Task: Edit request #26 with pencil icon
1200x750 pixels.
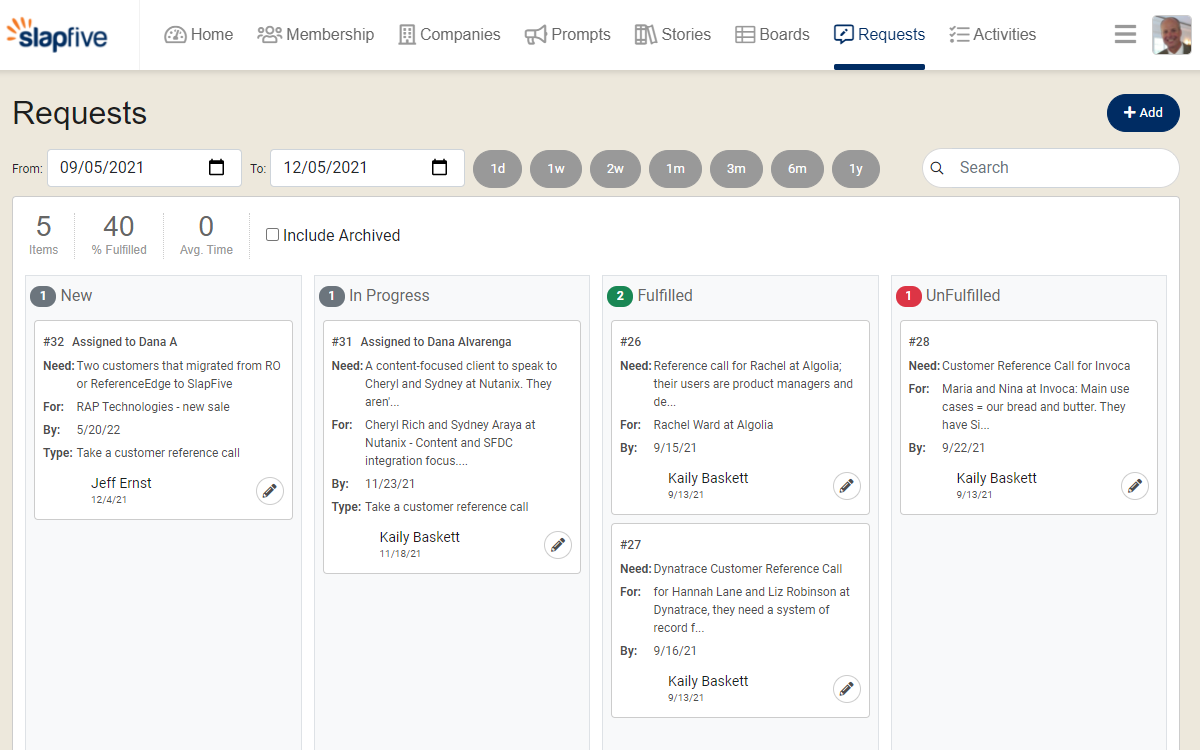Action: point(847,486)
